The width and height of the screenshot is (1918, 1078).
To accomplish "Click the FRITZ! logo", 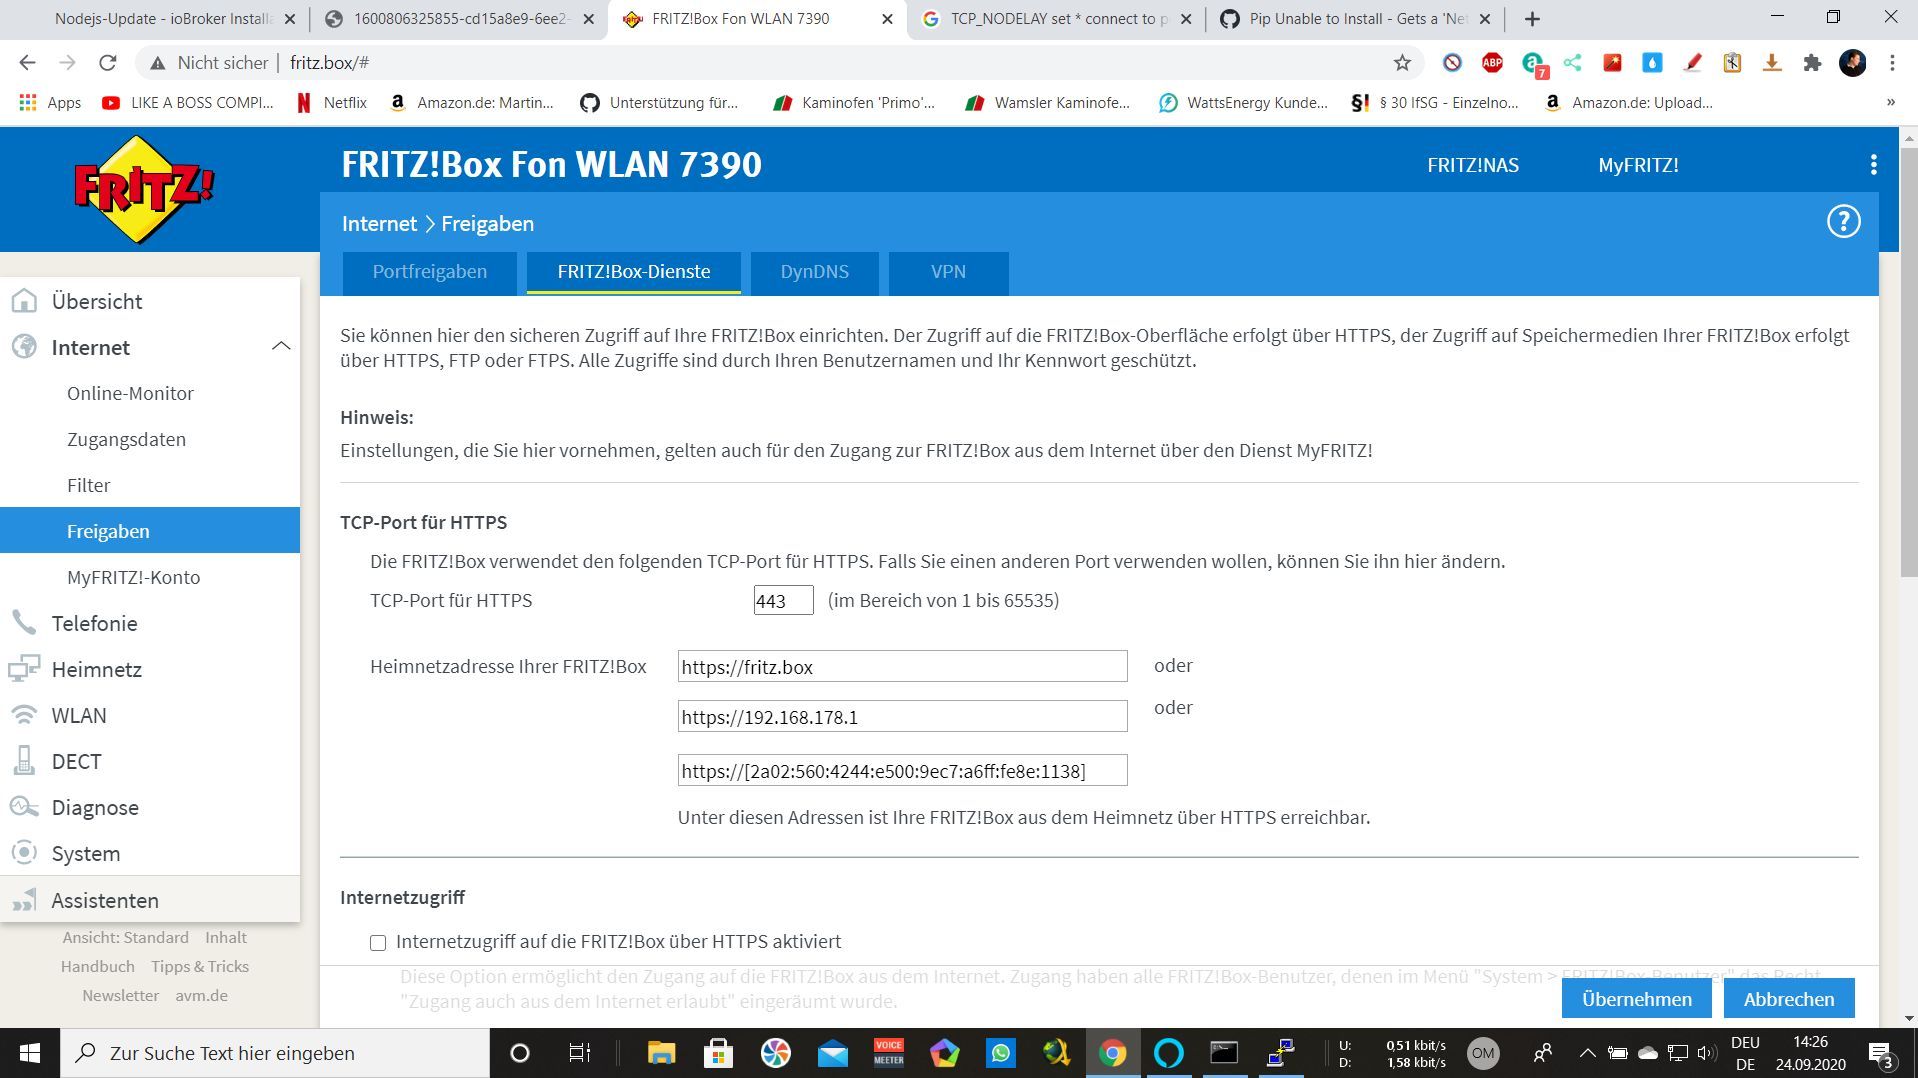I will point(145,189).
